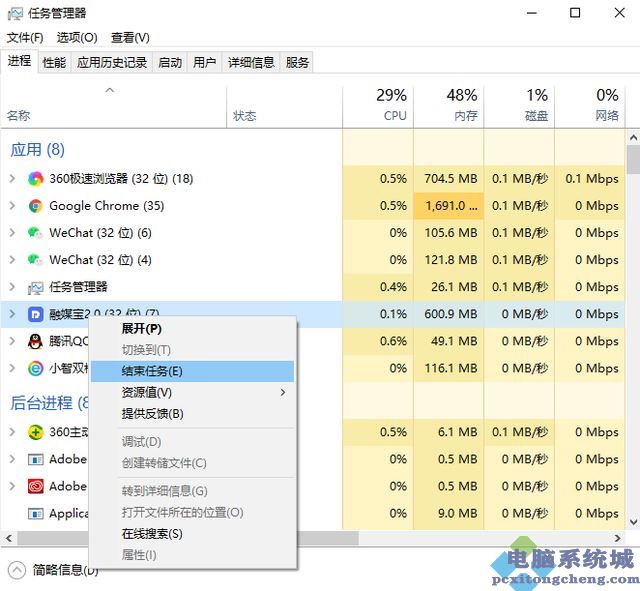Open the 文件(F) menu
The width and height of the screenshot is (640, 591).
tap(25, 38)
